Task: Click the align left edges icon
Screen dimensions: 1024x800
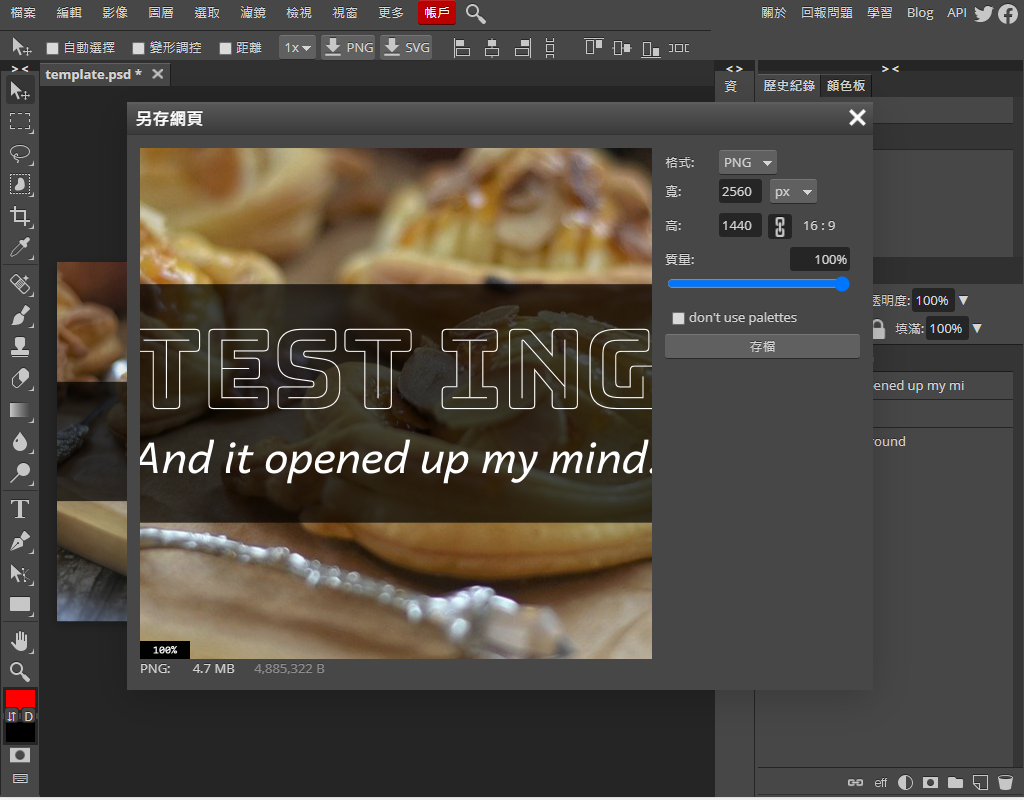Action: point(462,48)
